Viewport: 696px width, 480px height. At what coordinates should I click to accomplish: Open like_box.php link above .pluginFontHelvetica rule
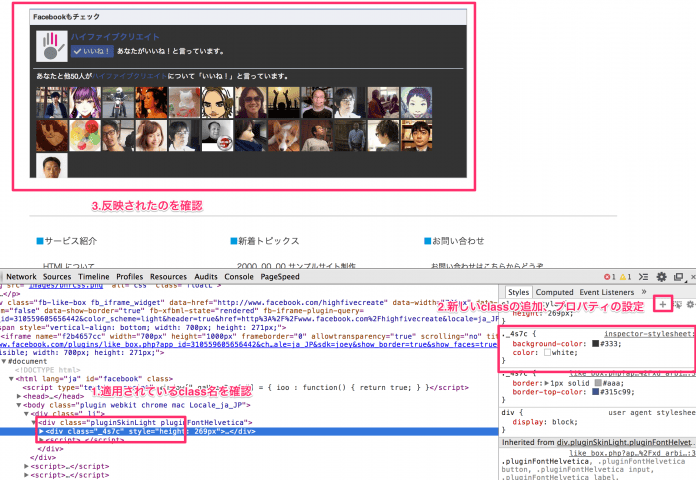click(x=632, y=453)
